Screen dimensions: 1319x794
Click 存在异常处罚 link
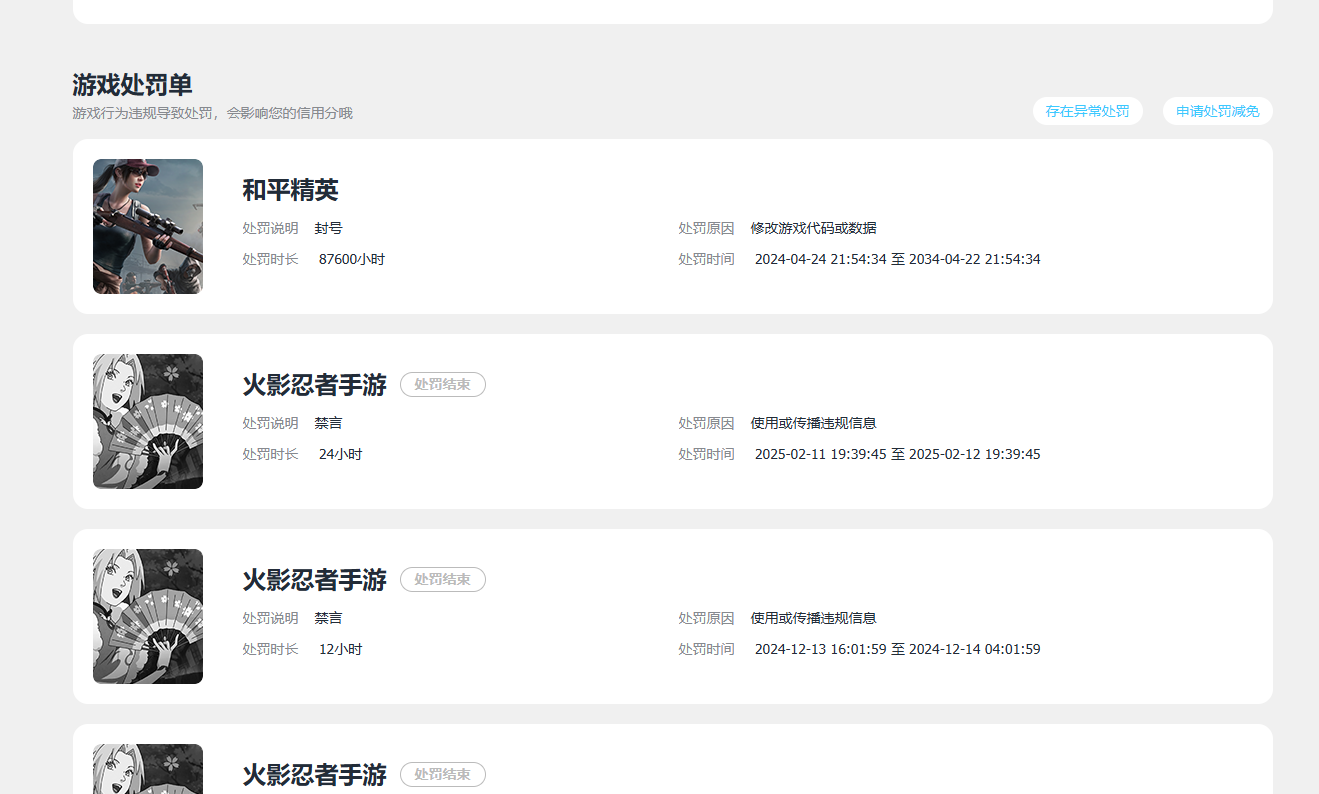tap(1087, 111)
